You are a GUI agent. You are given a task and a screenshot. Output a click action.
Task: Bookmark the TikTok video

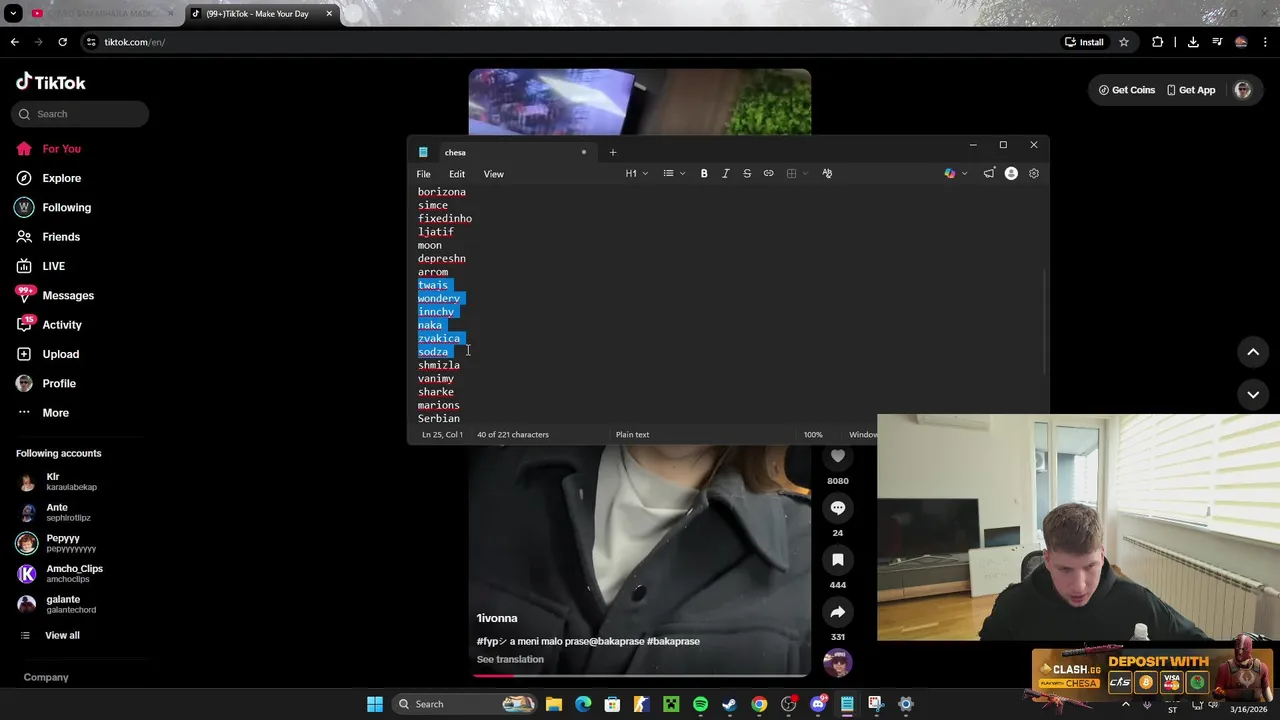coord(838,560)
